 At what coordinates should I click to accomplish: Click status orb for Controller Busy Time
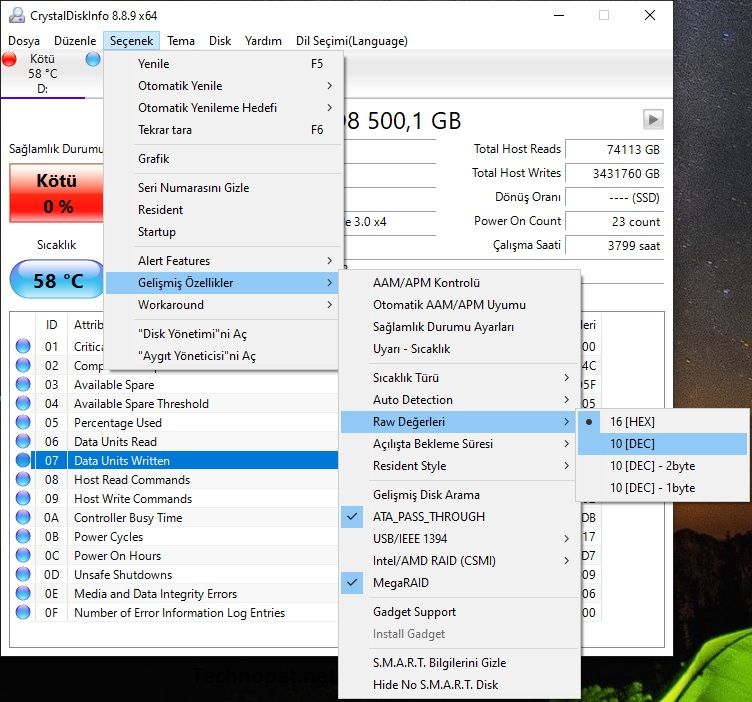coord(23,517)
